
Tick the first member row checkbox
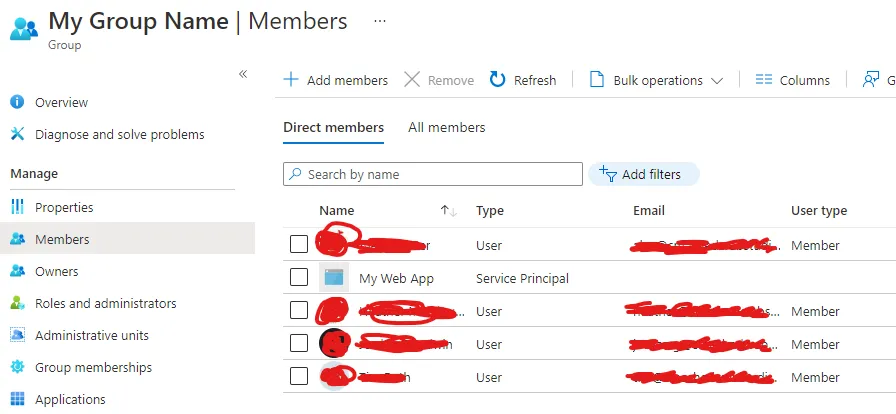click(x=299, y=245)
